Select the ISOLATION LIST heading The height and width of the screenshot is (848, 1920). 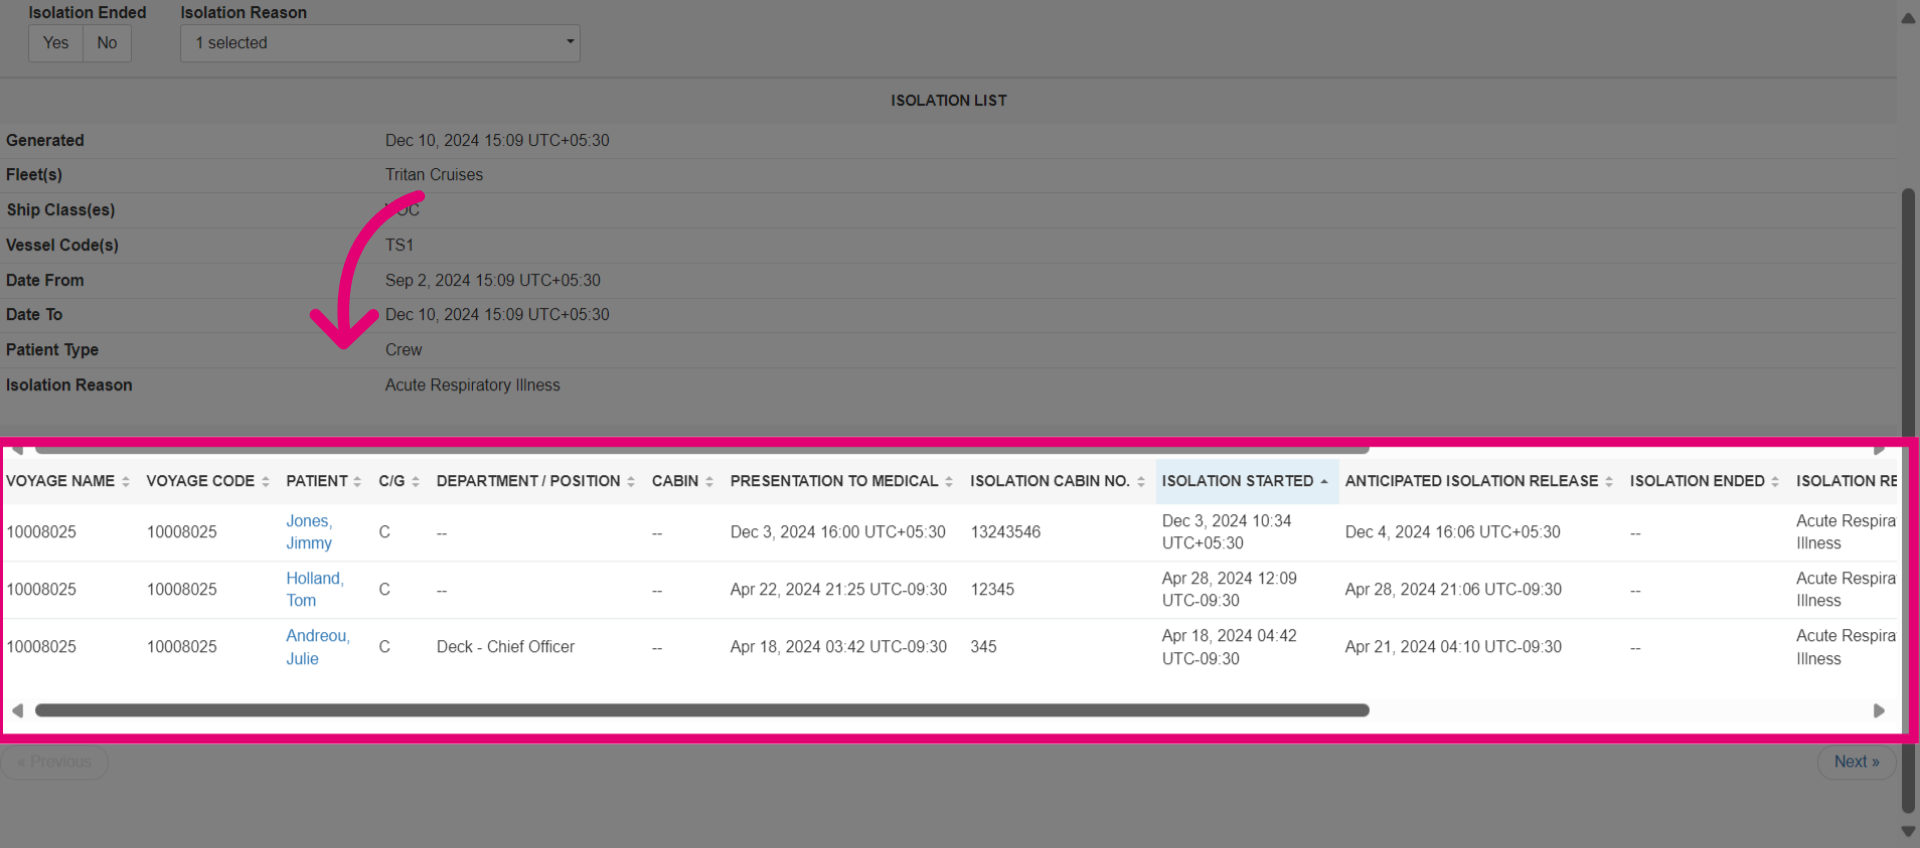pyautogui.click(x=949, y=101)
